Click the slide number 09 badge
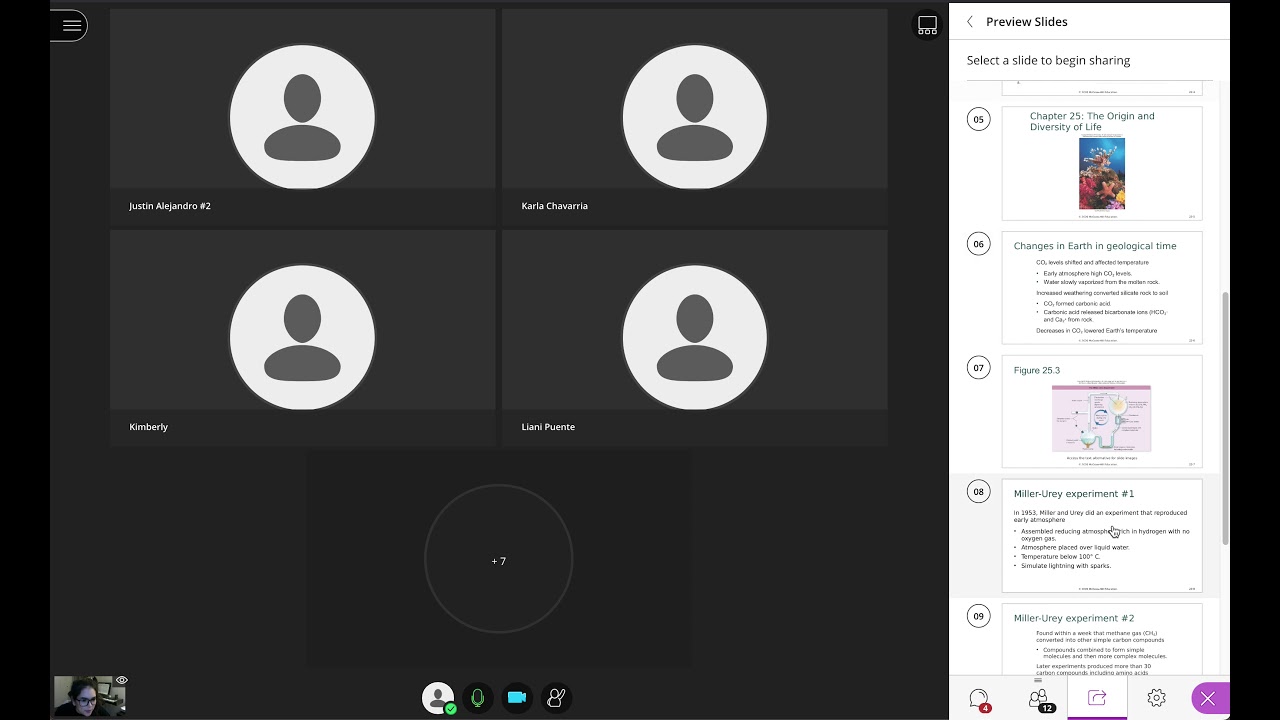The height and width of the screenshot is (720, 1280). (x=978, y=615)
